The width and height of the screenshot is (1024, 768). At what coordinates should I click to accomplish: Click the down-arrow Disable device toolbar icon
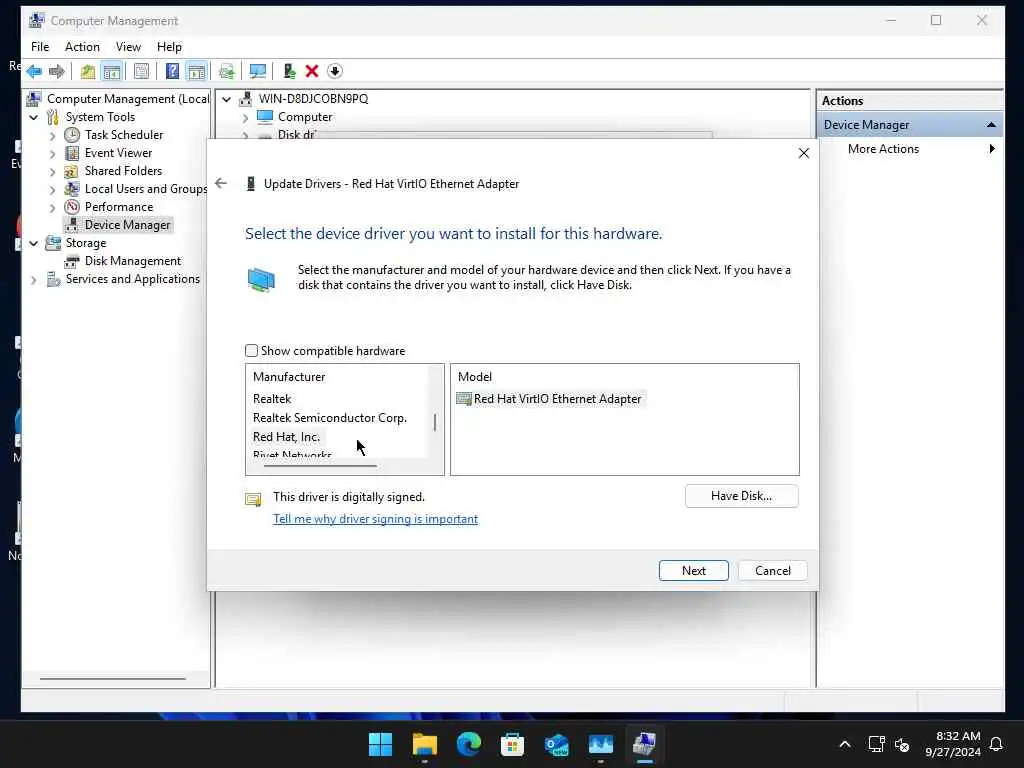pyautogui.click(x=334, y=71)
